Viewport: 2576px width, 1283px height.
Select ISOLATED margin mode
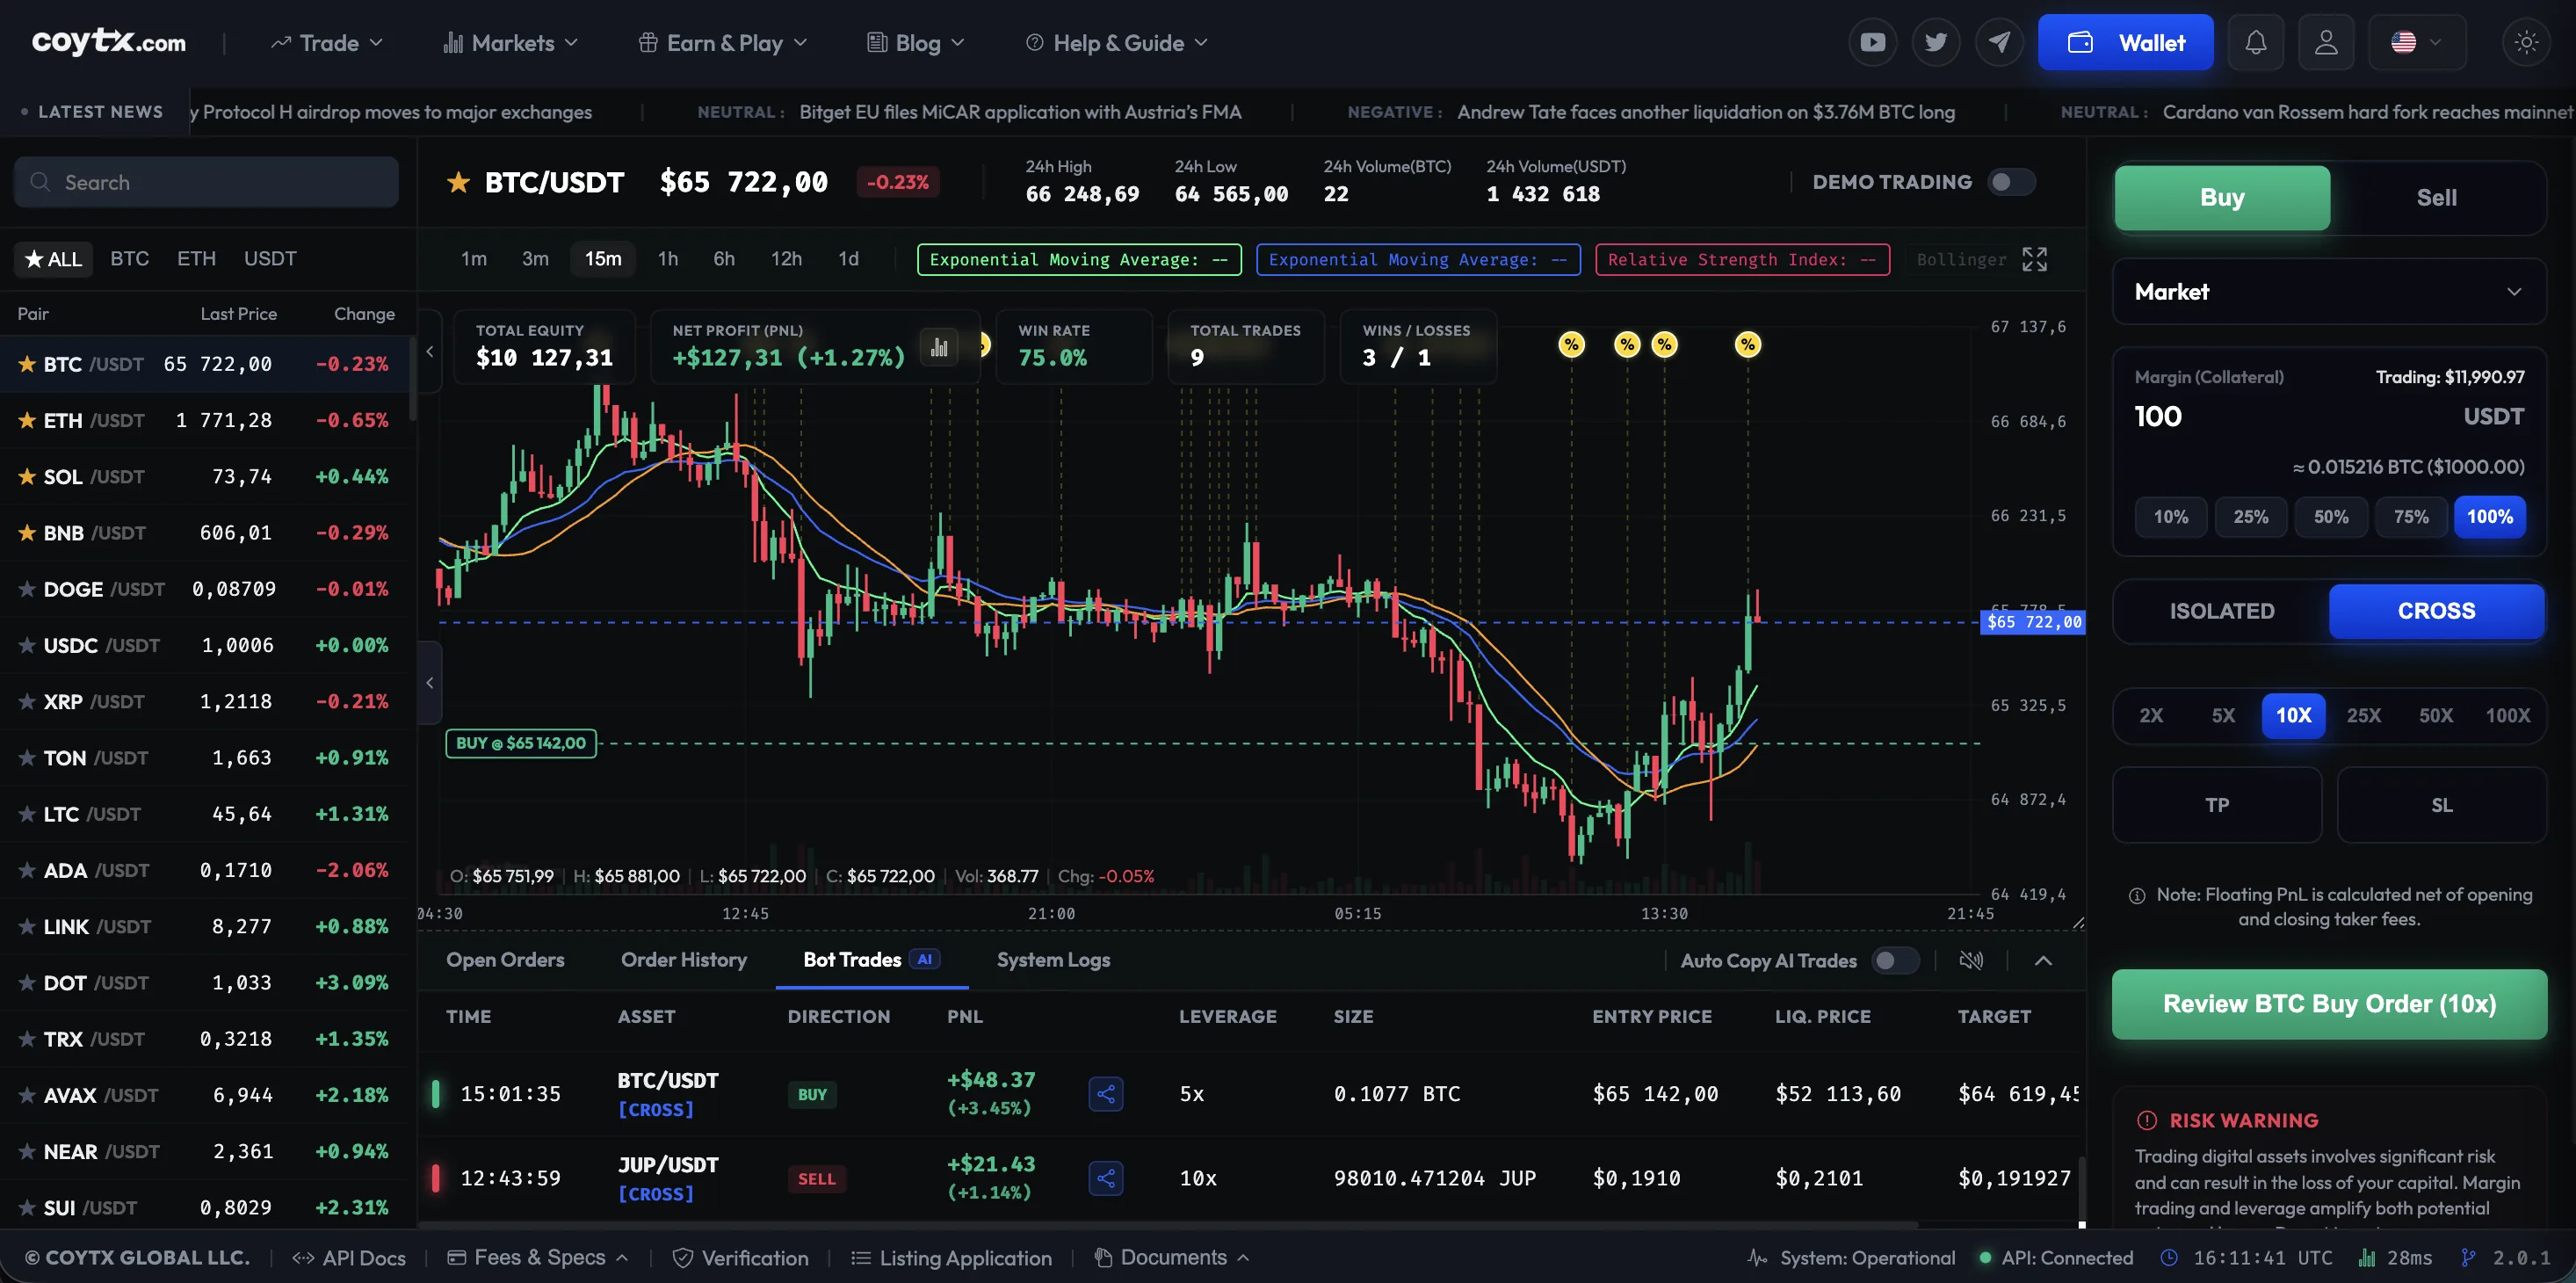pyautogui.click(x=2221, y=611)
